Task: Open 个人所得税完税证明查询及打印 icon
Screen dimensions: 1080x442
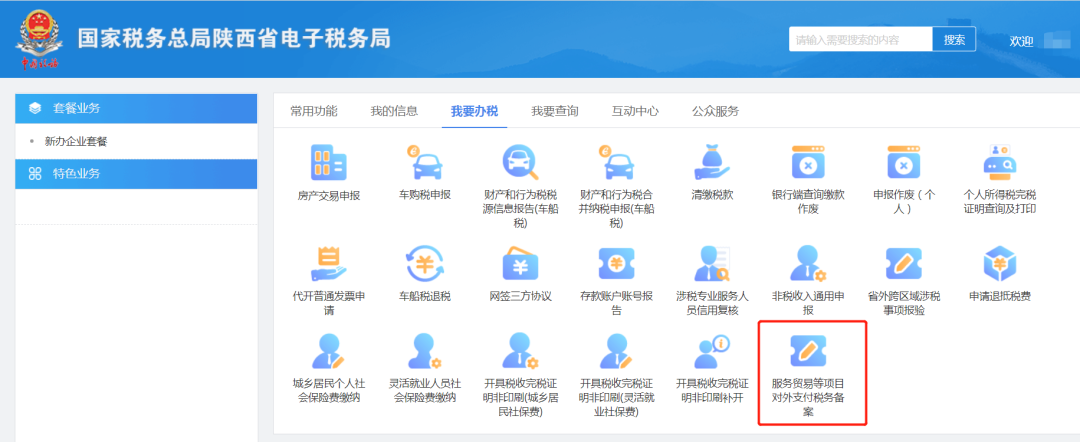Action: pyautogui.click(x=999, y=163)
